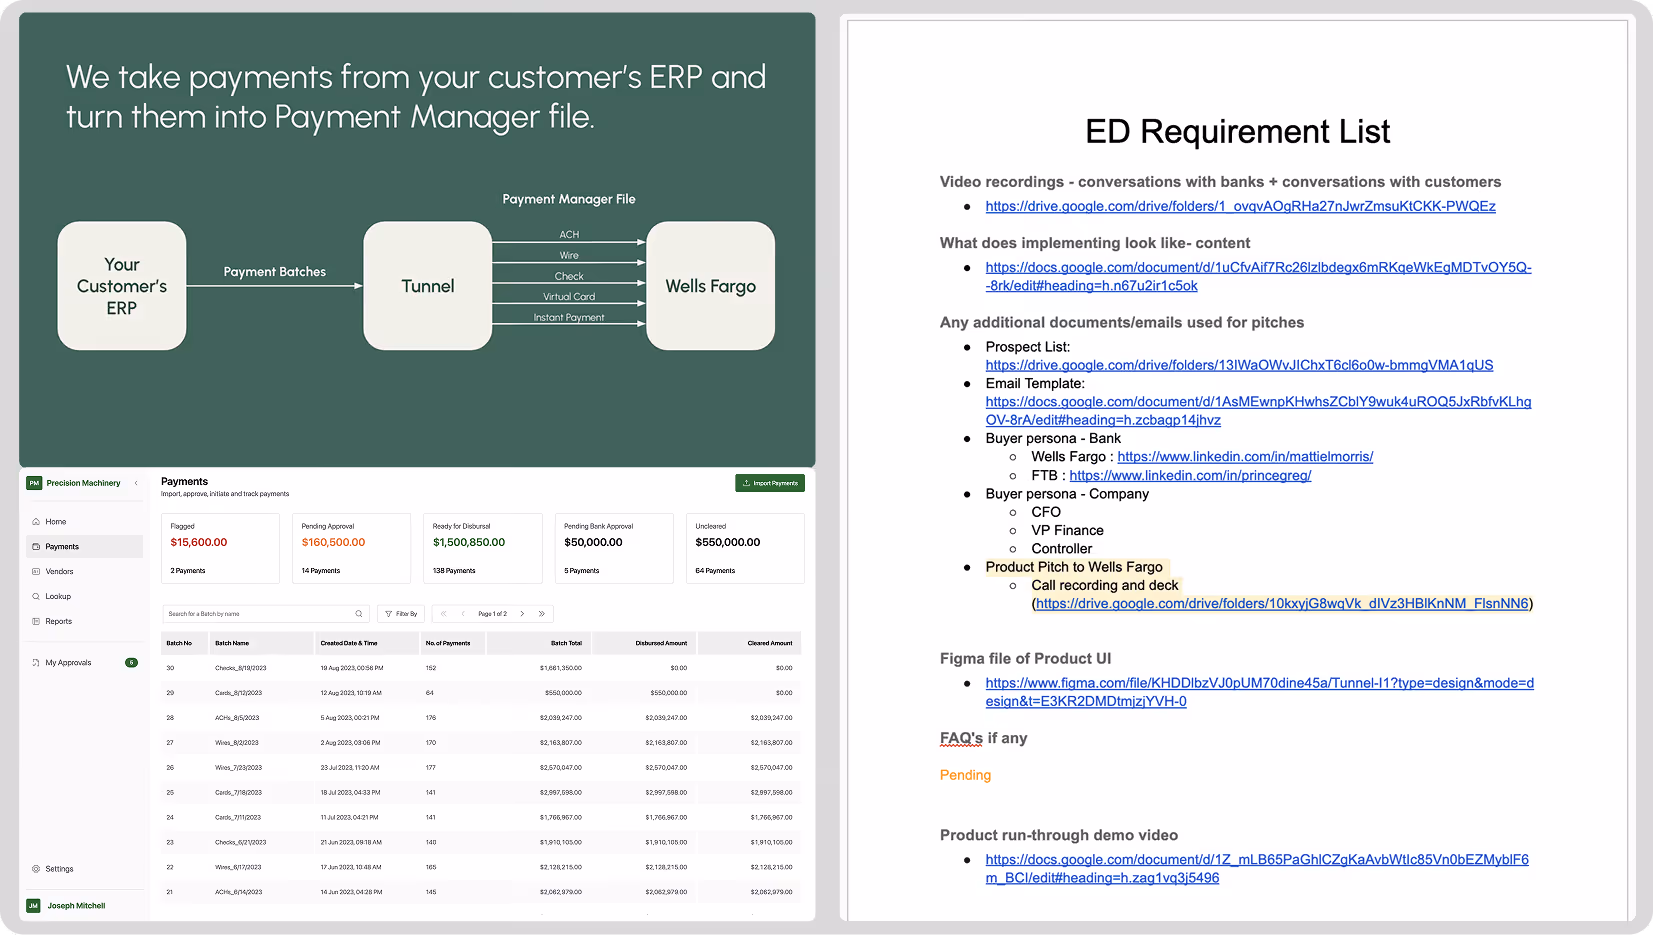The height and width of the screenshot is (935, 1653).
Task: Open the Vendors section icon
Action: coord(35,572)
